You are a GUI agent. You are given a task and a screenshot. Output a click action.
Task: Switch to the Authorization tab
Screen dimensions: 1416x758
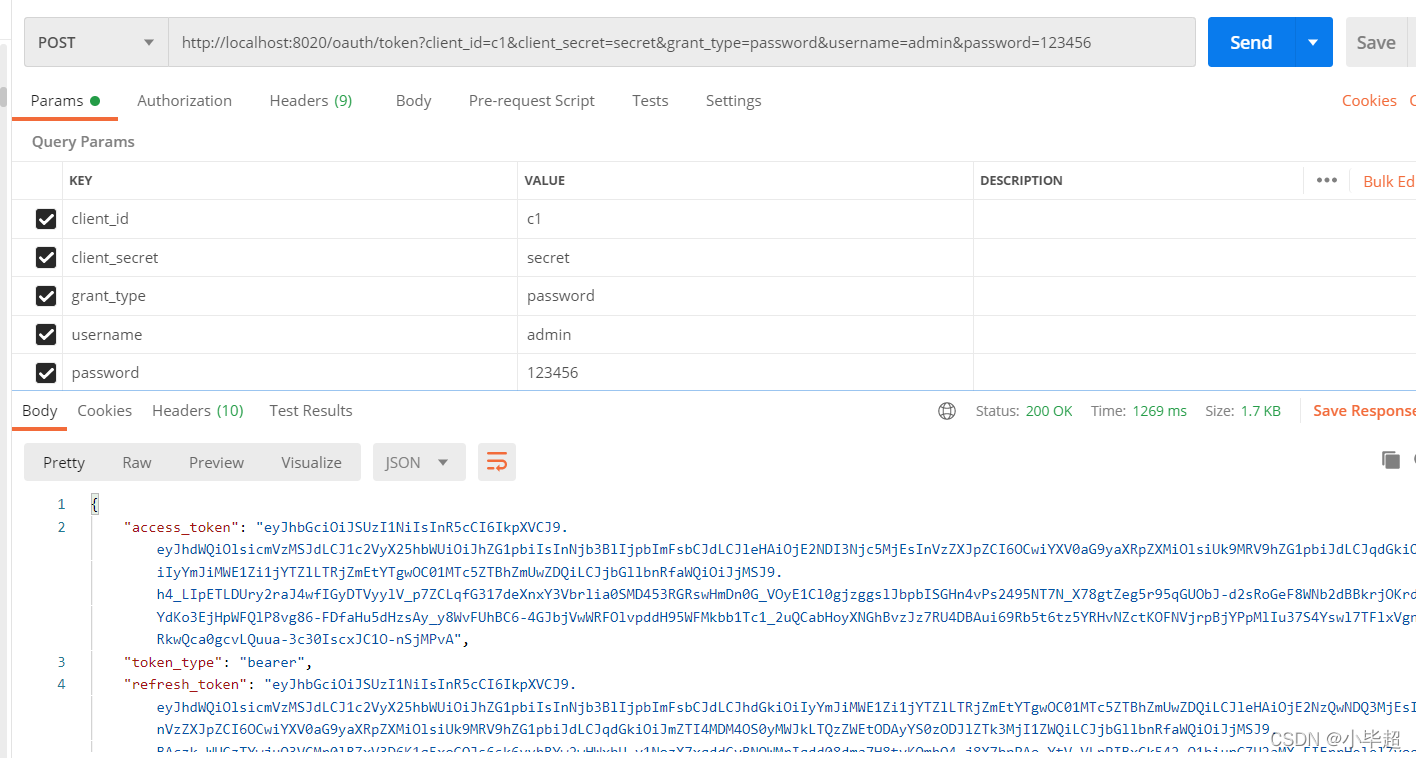[184, 101]
